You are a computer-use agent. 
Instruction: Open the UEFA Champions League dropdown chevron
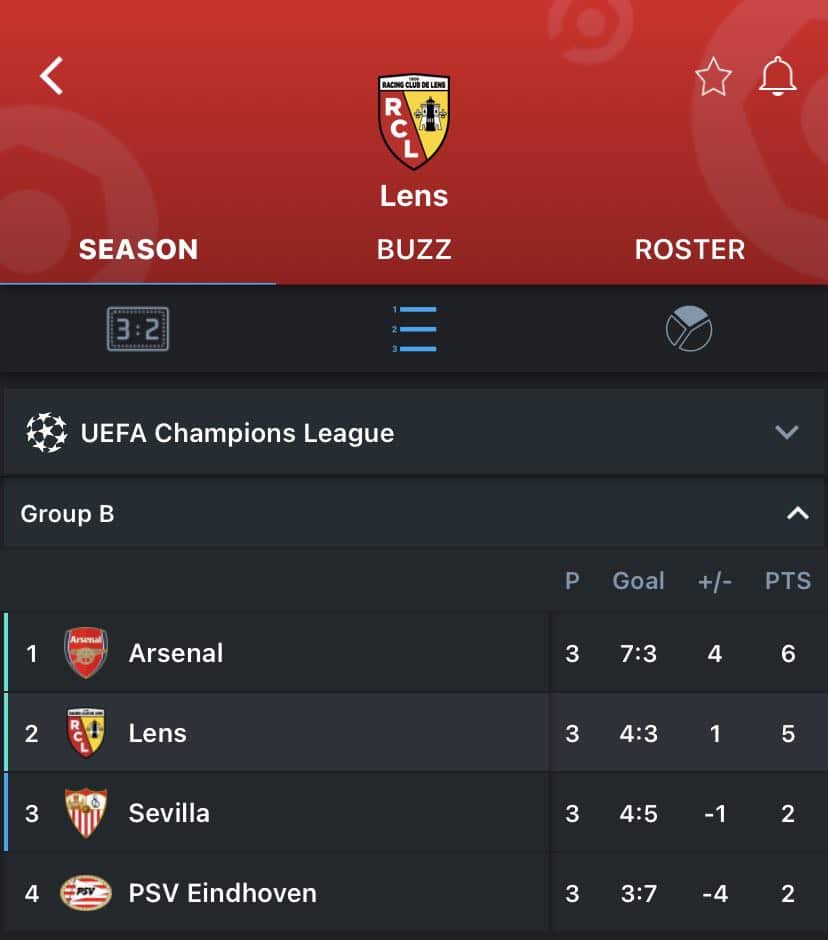pos(787,433)
